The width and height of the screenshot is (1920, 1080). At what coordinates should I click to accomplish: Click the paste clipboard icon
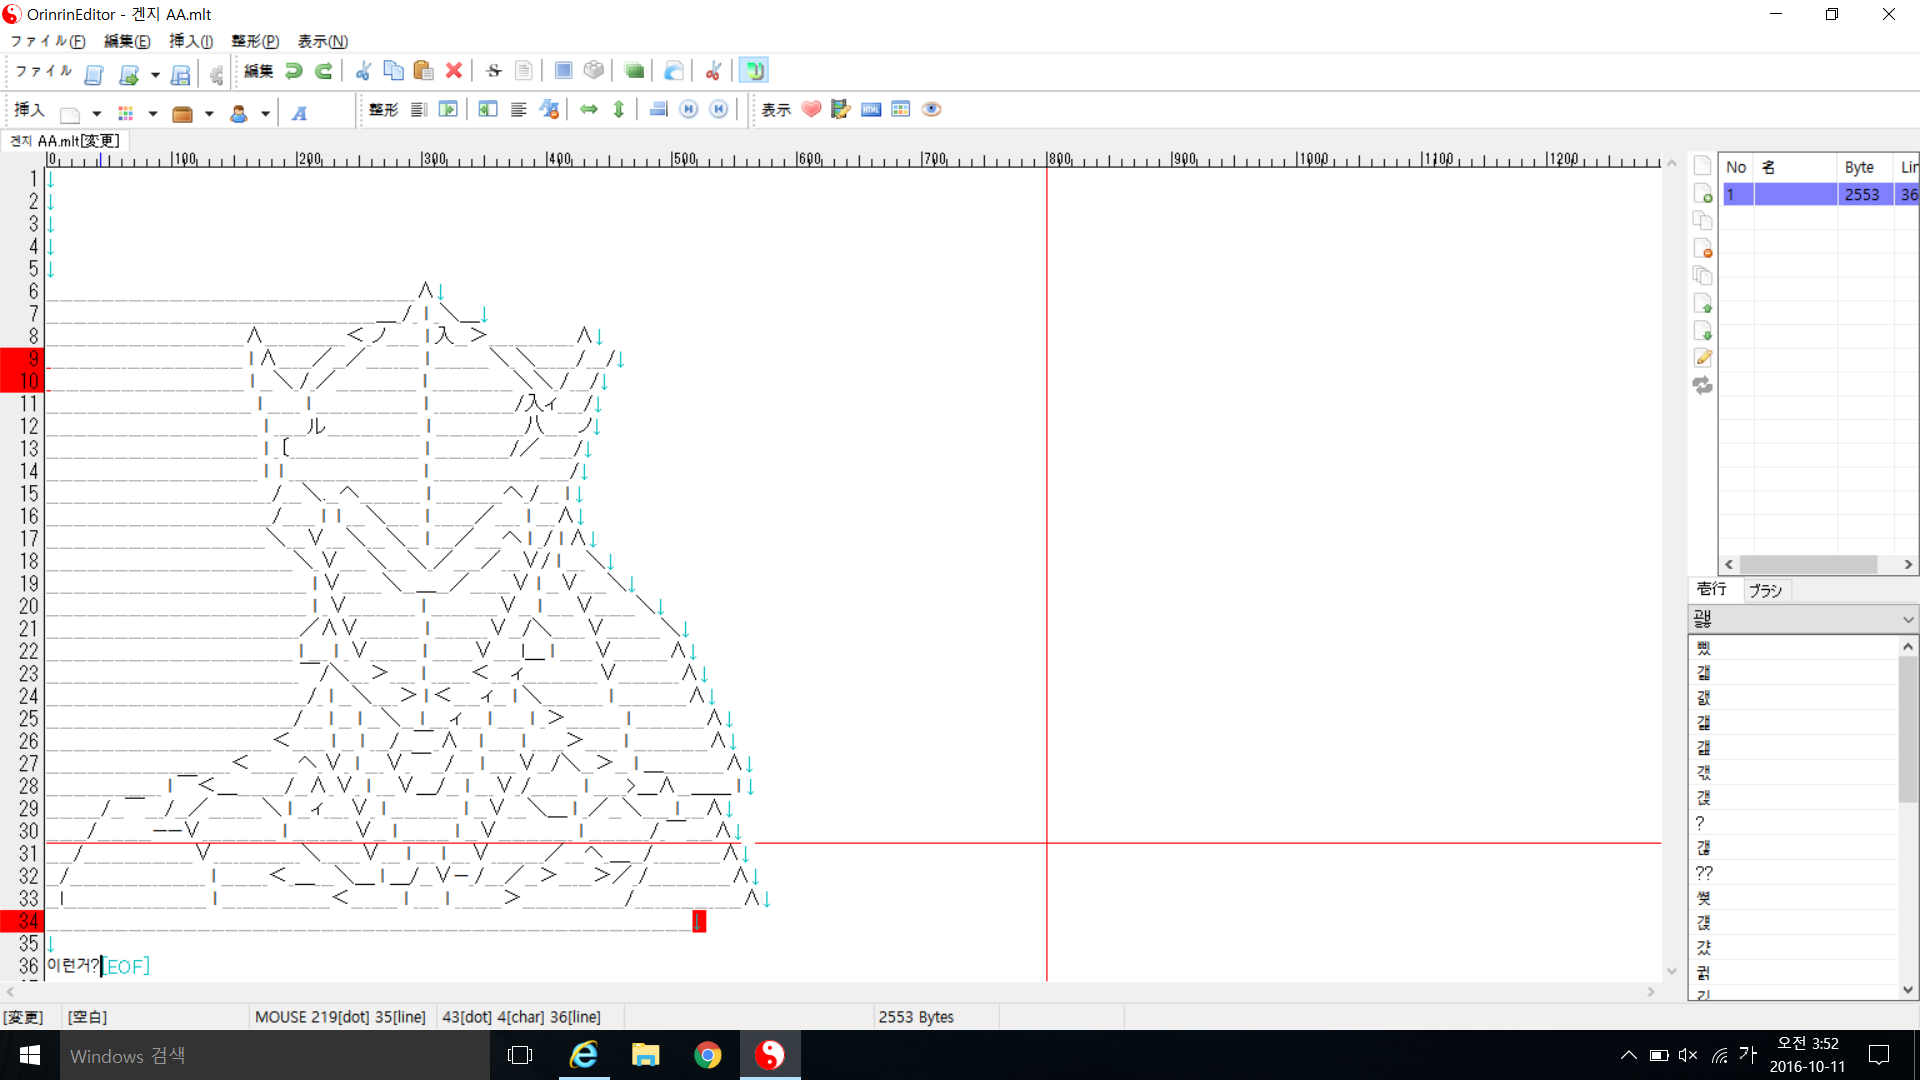click(x=423, y=71)
